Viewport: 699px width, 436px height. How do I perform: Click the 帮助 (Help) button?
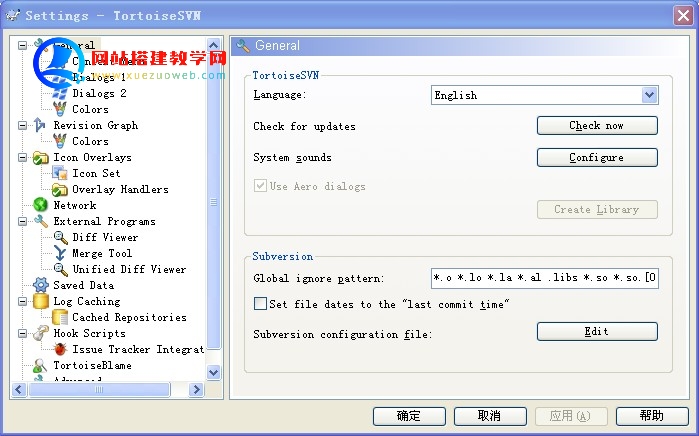pos(652,416)
